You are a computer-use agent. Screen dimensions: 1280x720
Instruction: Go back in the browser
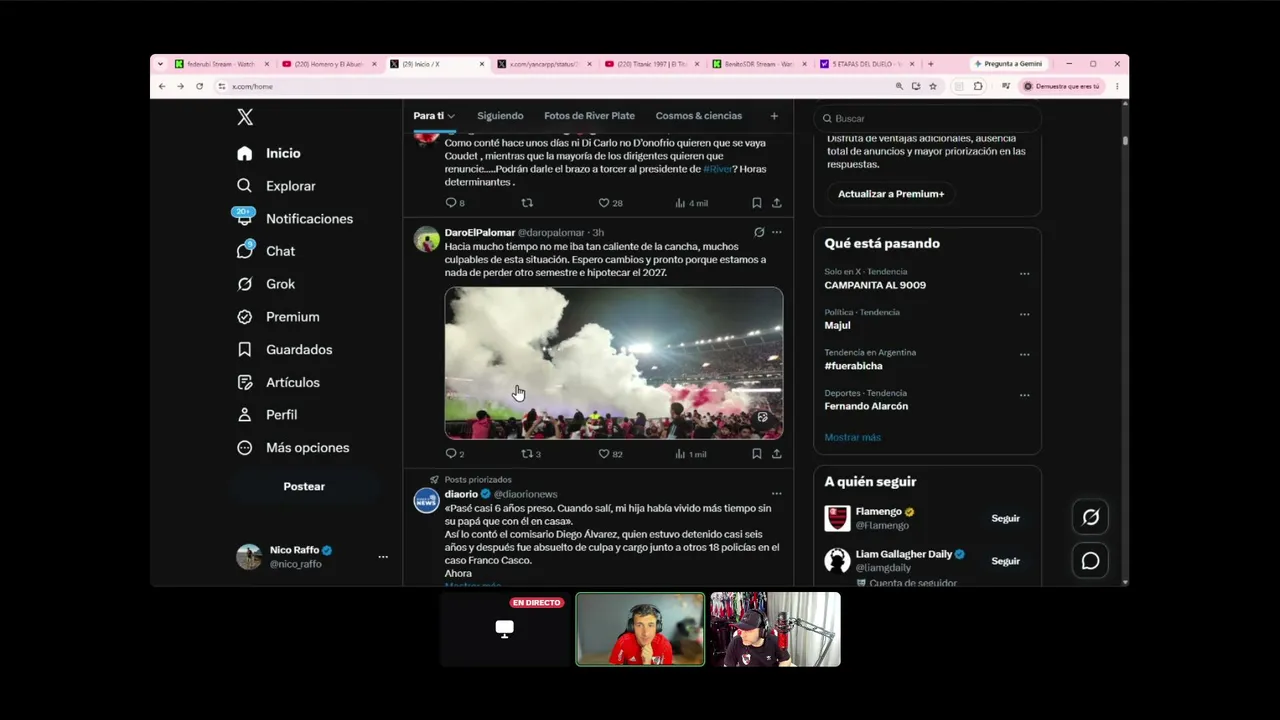tap(162, 86)
